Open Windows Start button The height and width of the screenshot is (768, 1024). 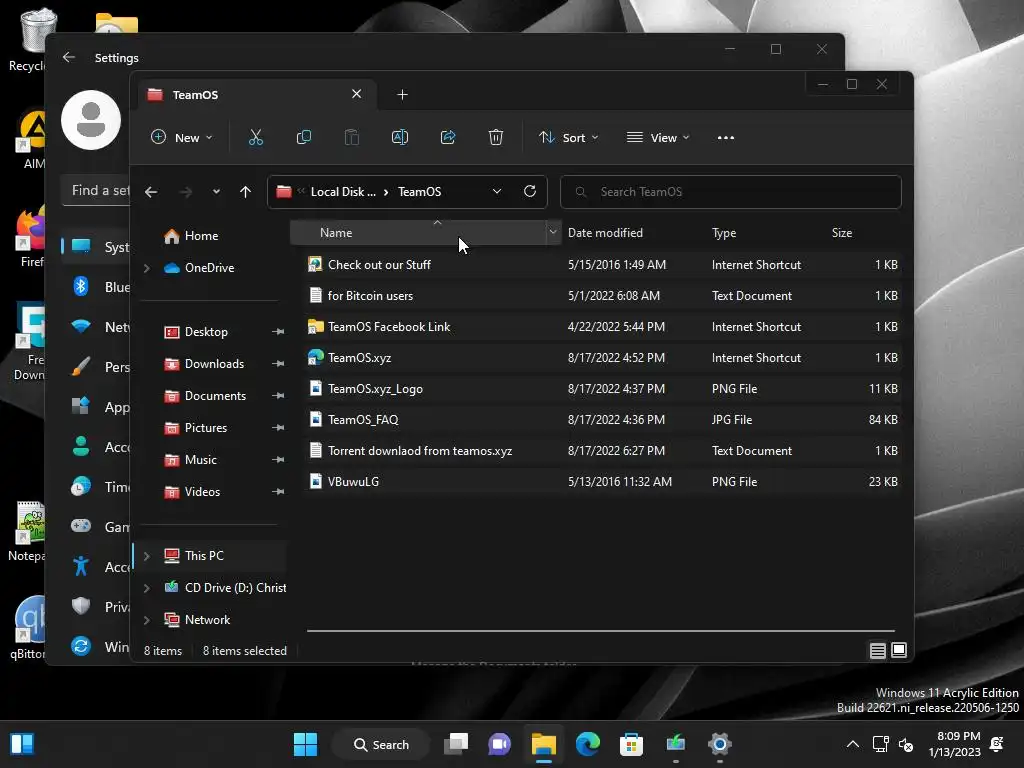[x=305, y=744]
